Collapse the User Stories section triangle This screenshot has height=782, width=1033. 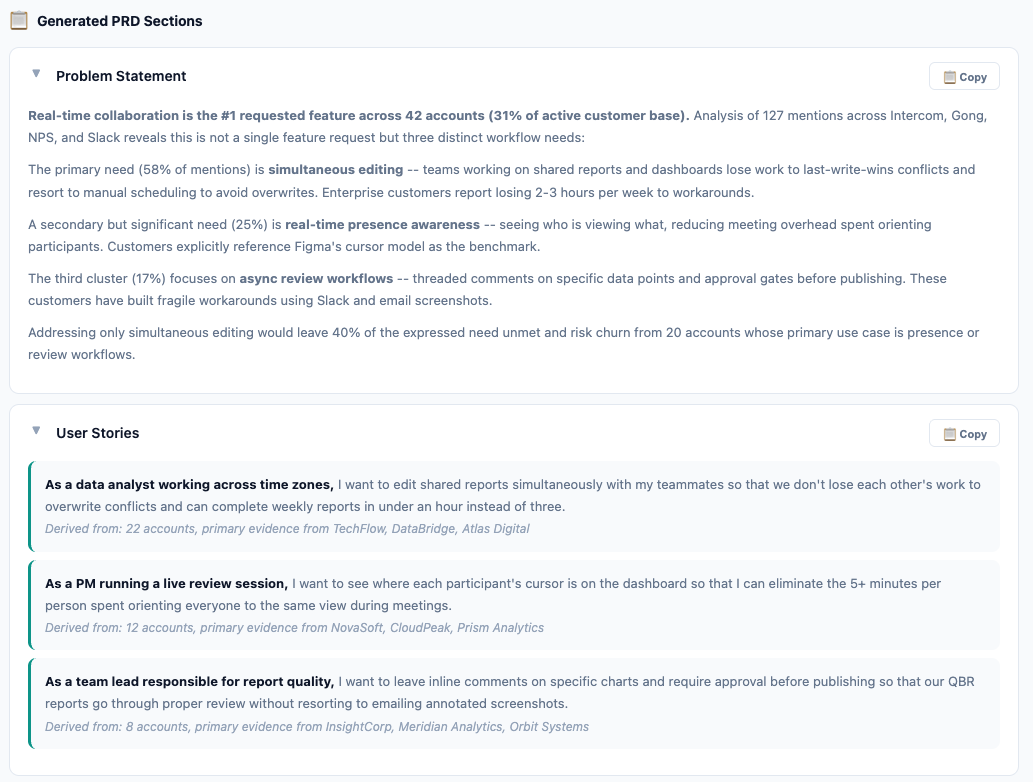click(36, 431)
